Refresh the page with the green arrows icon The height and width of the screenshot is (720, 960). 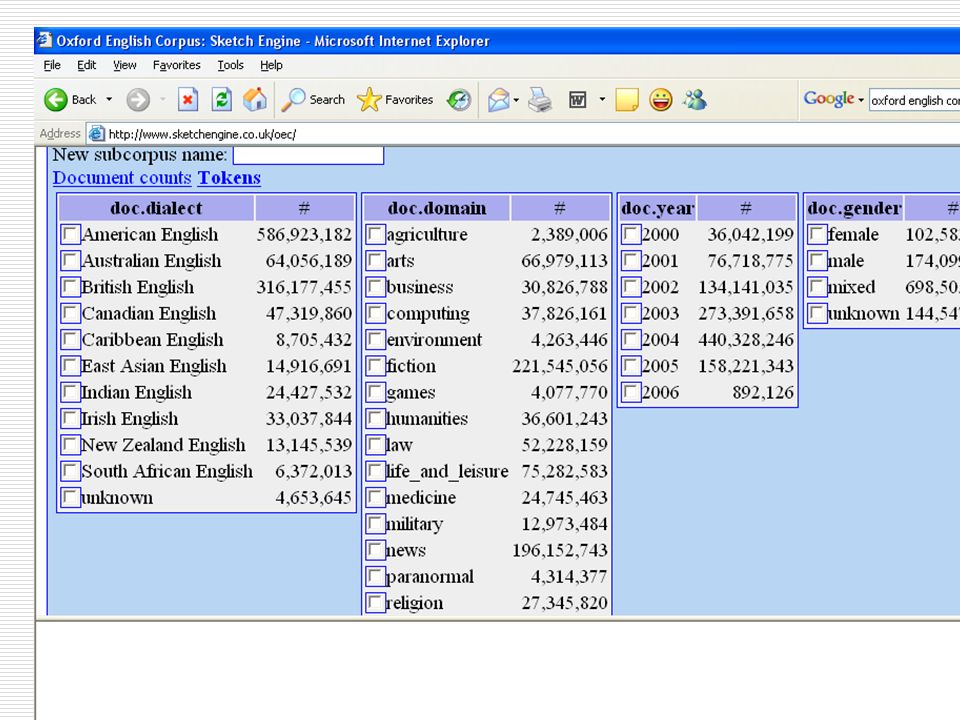tap(222, 99)
